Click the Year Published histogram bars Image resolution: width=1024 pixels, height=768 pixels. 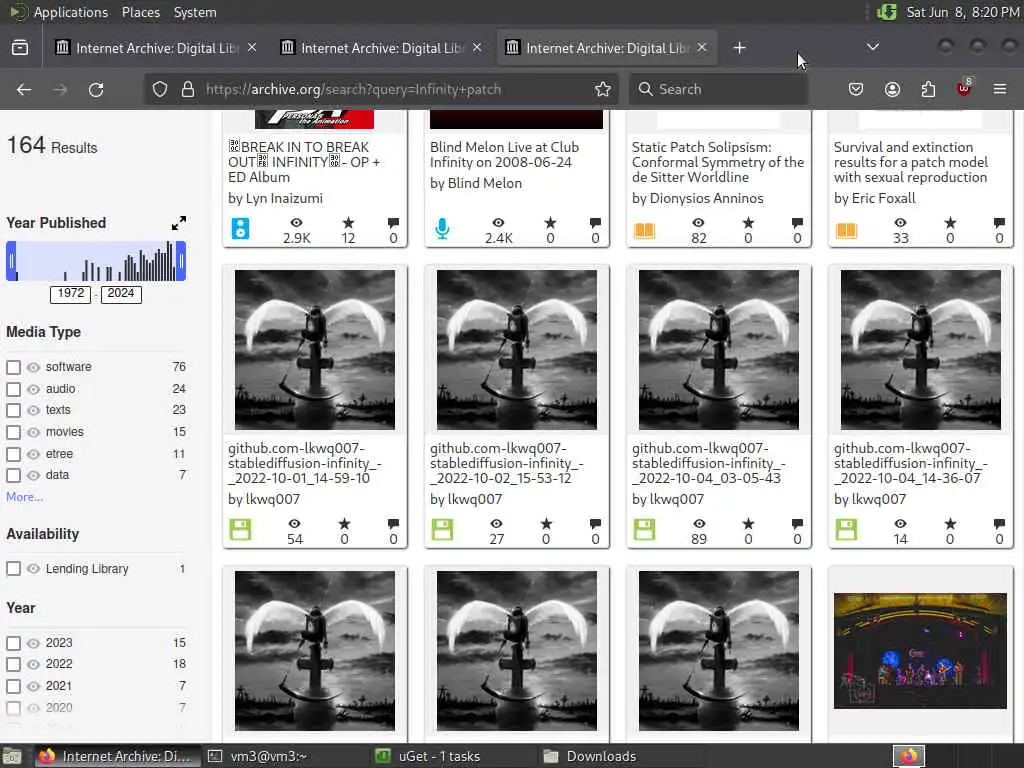96,261
